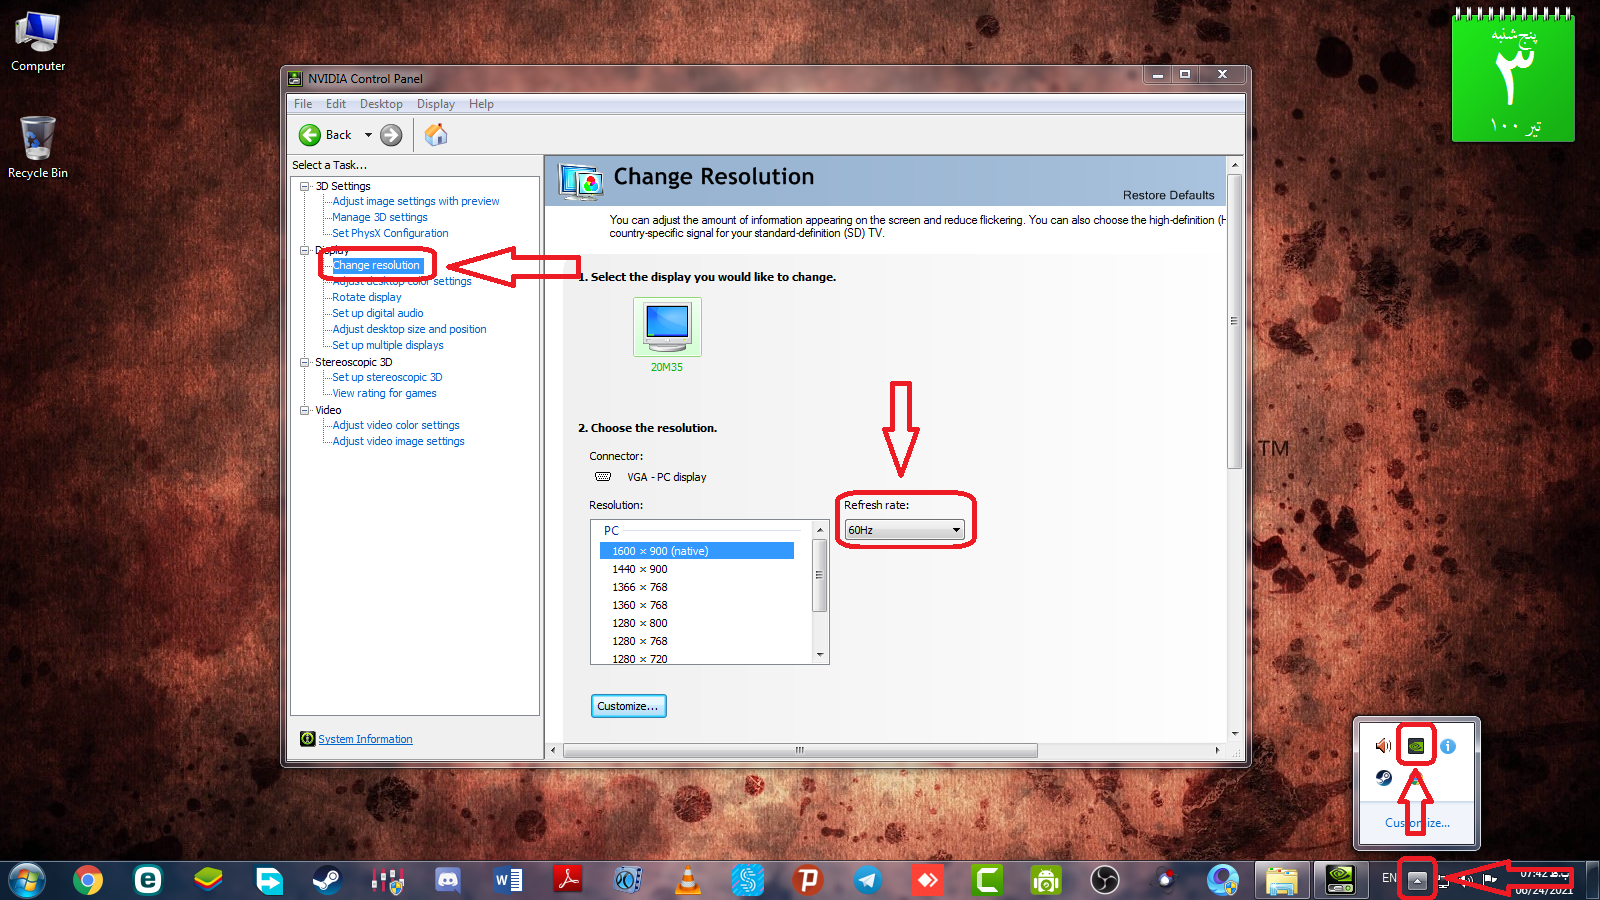Open the Windows Start orb
1600x900 pixels.
click(x=27, y=880)
